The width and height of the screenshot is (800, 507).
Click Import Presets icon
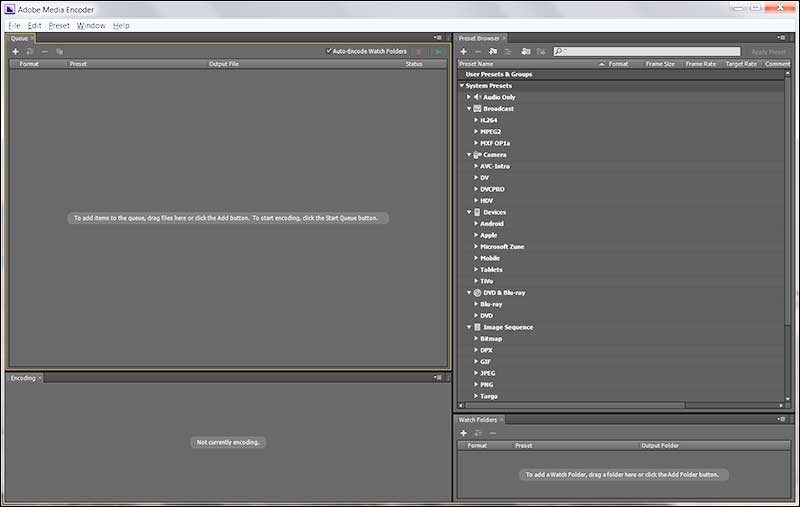click(x=526, y=52)
